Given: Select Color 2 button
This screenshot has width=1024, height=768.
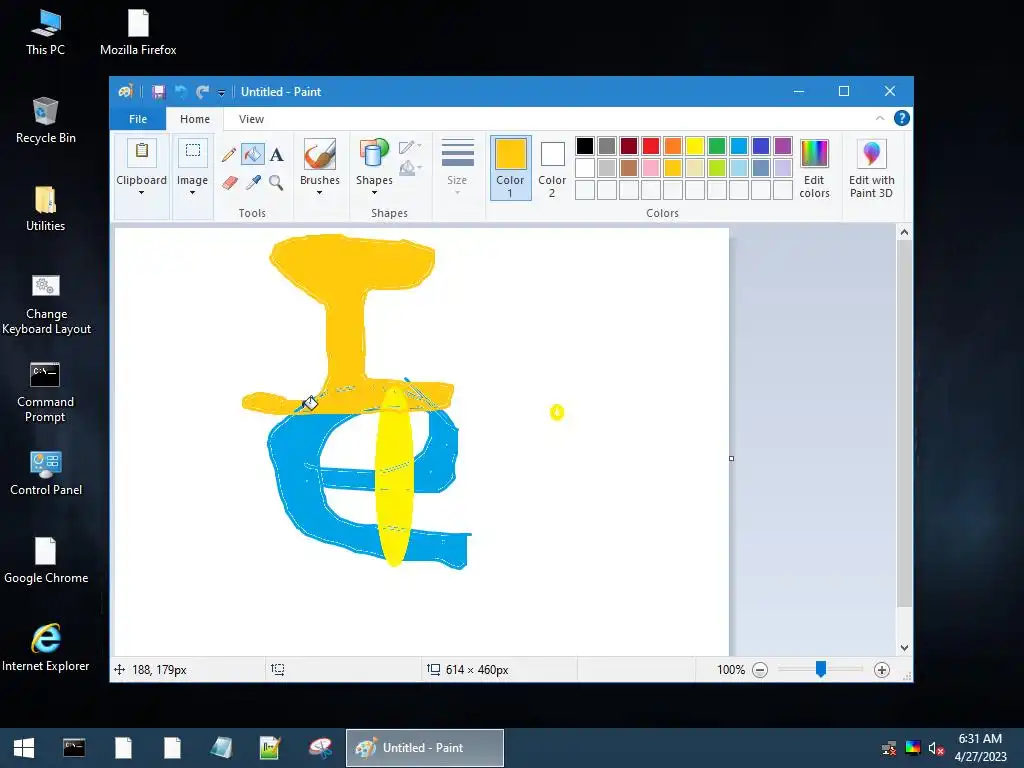Looking at the screenshot, I should click(552, 168).
